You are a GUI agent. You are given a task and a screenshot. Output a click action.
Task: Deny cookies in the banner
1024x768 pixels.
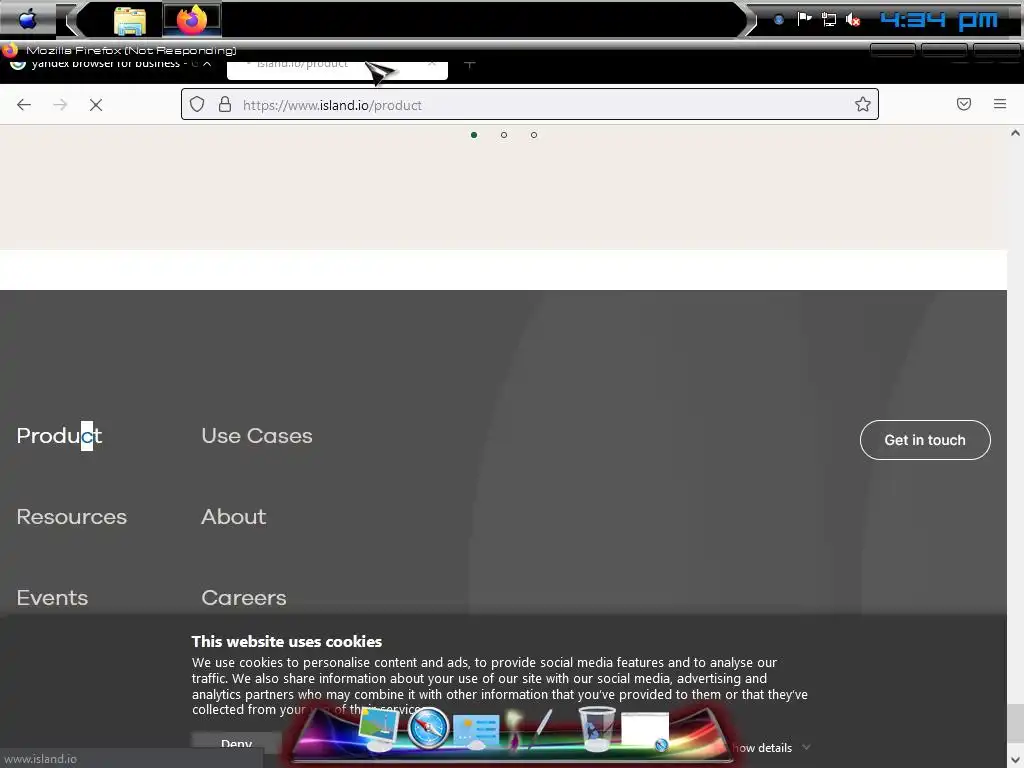[x=236, y=743]
